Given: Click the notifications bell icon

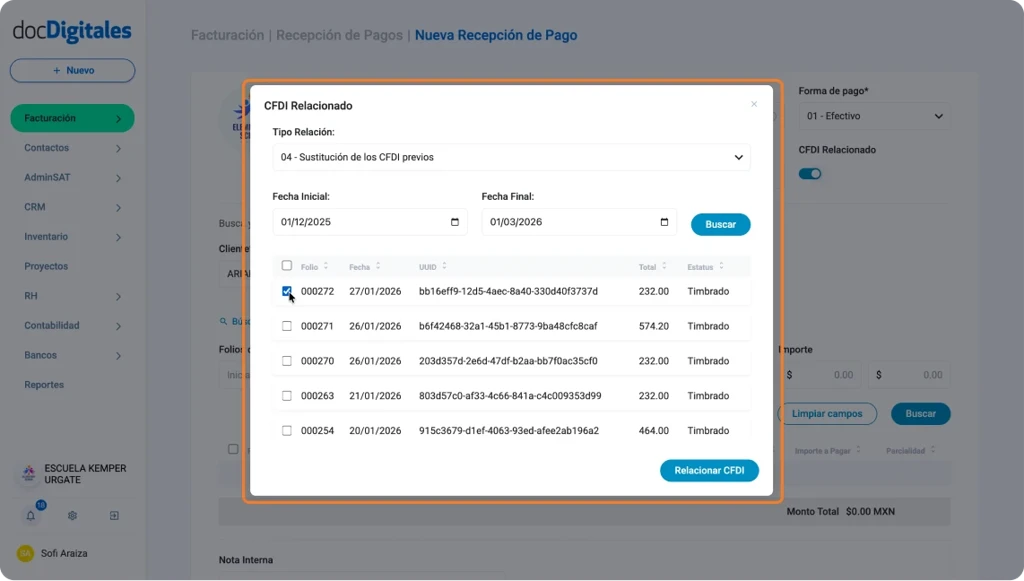Looking at the screenshot, I should [30, 516].
